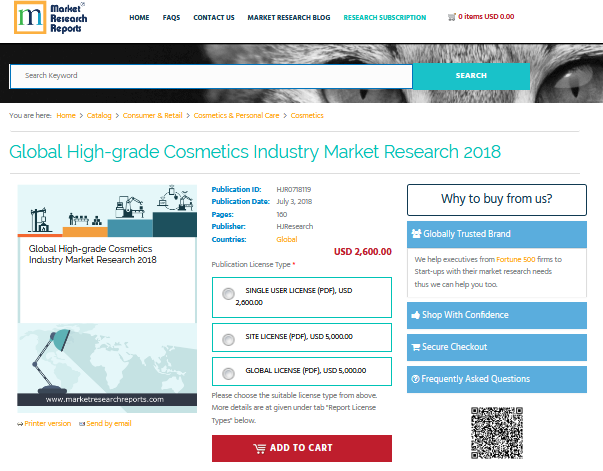Expand the Shop With Confidence section
Screen dimensions: 603x471
[497, 315]
